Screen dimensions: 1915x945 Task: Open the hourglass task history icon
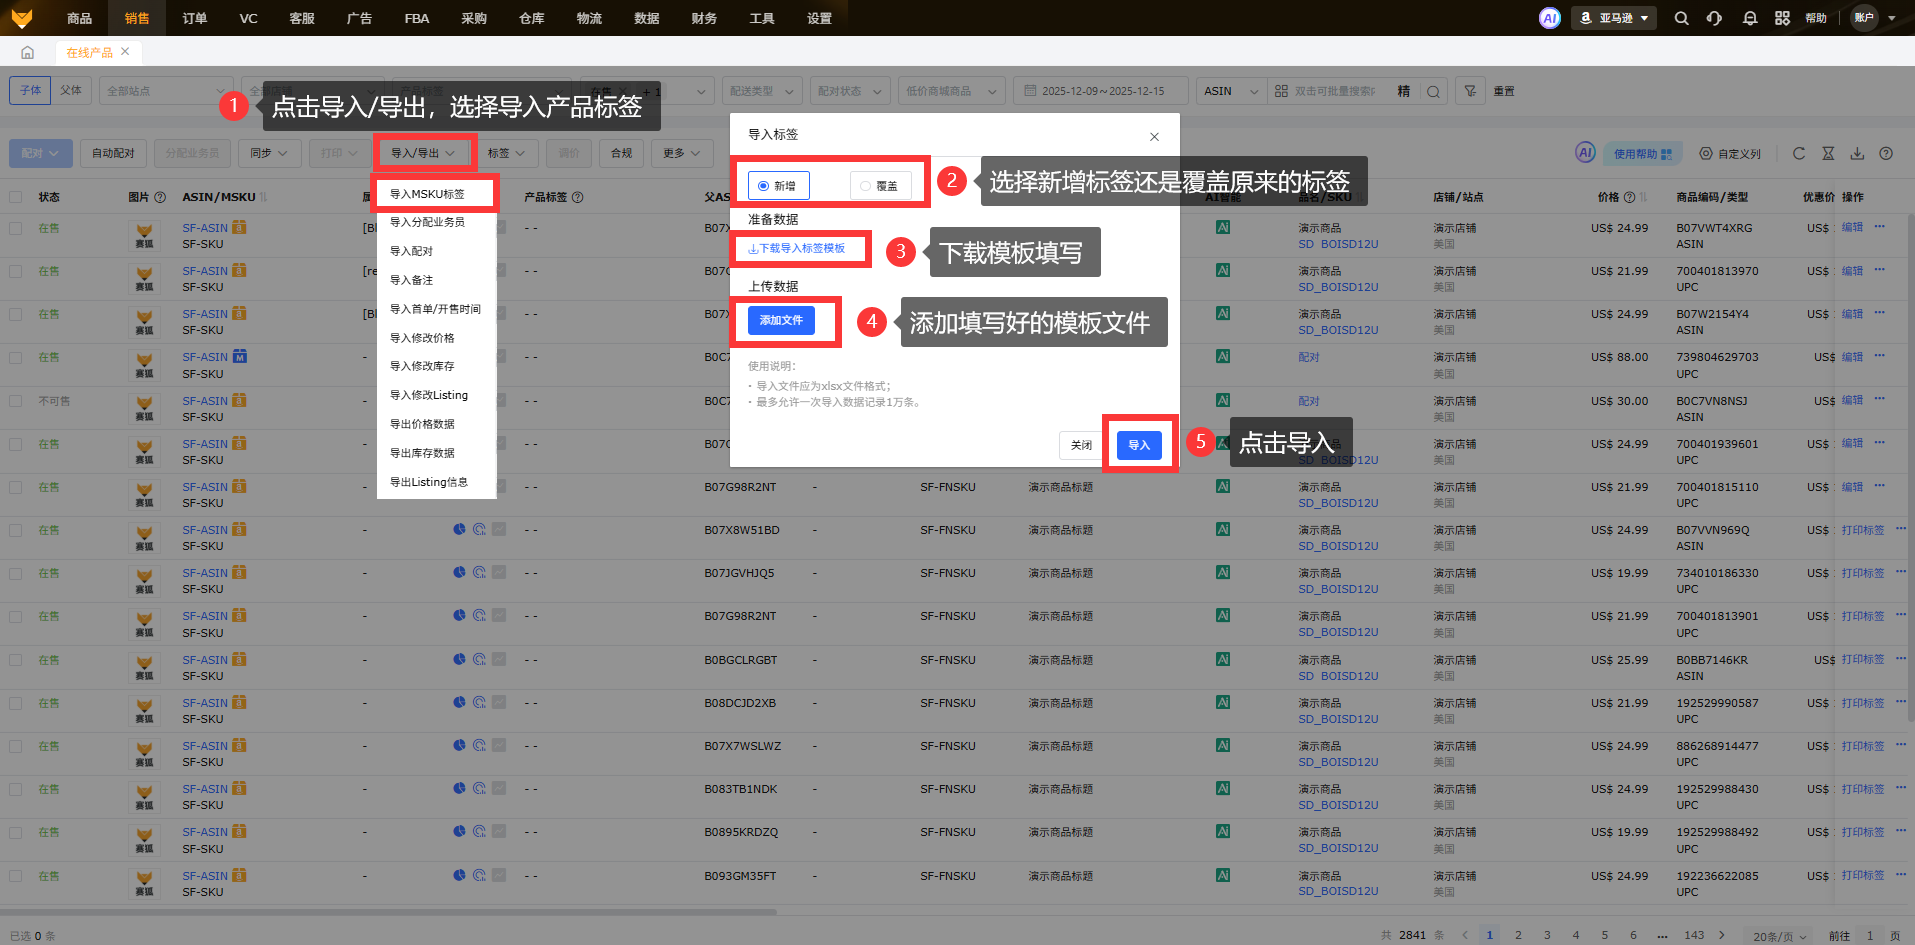point(1828,153)
